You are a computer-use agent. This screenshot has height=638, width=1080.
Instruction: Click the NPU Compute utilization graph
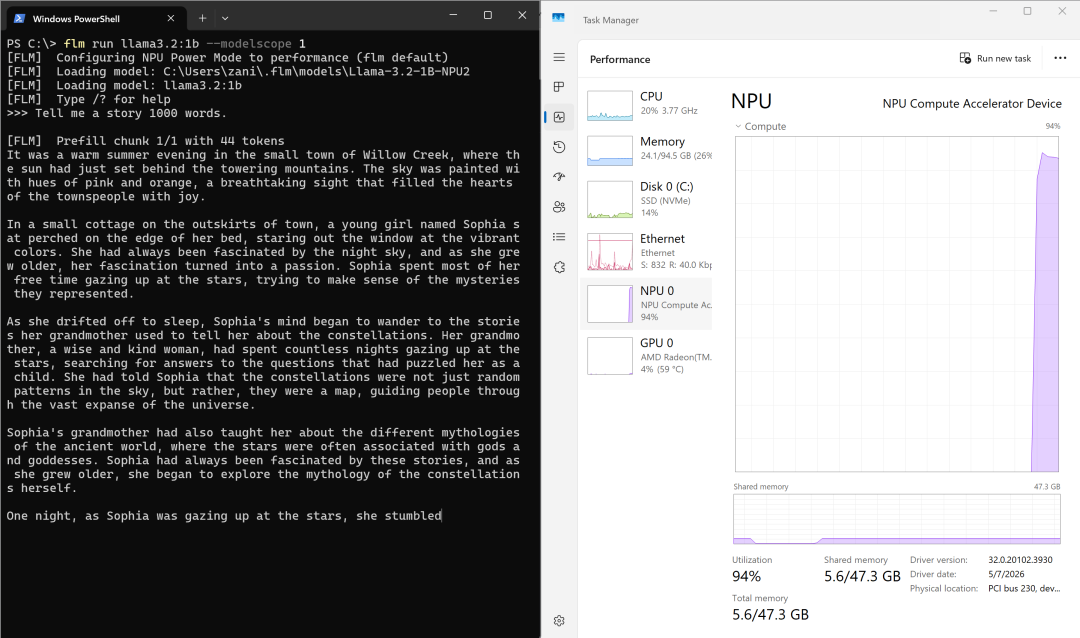897,304
